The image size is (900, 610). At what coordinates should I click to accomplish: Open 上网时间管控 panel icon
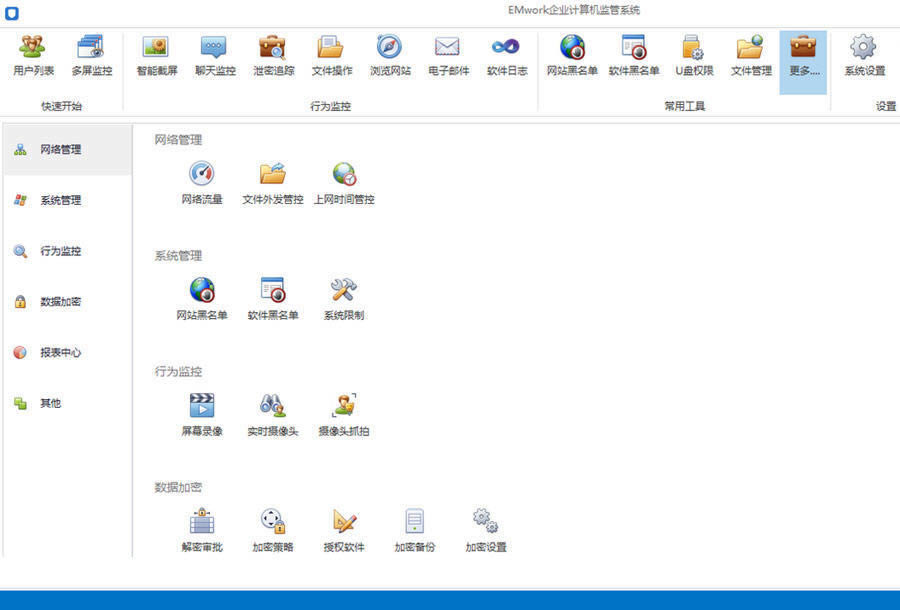click(x=344, y=183)
